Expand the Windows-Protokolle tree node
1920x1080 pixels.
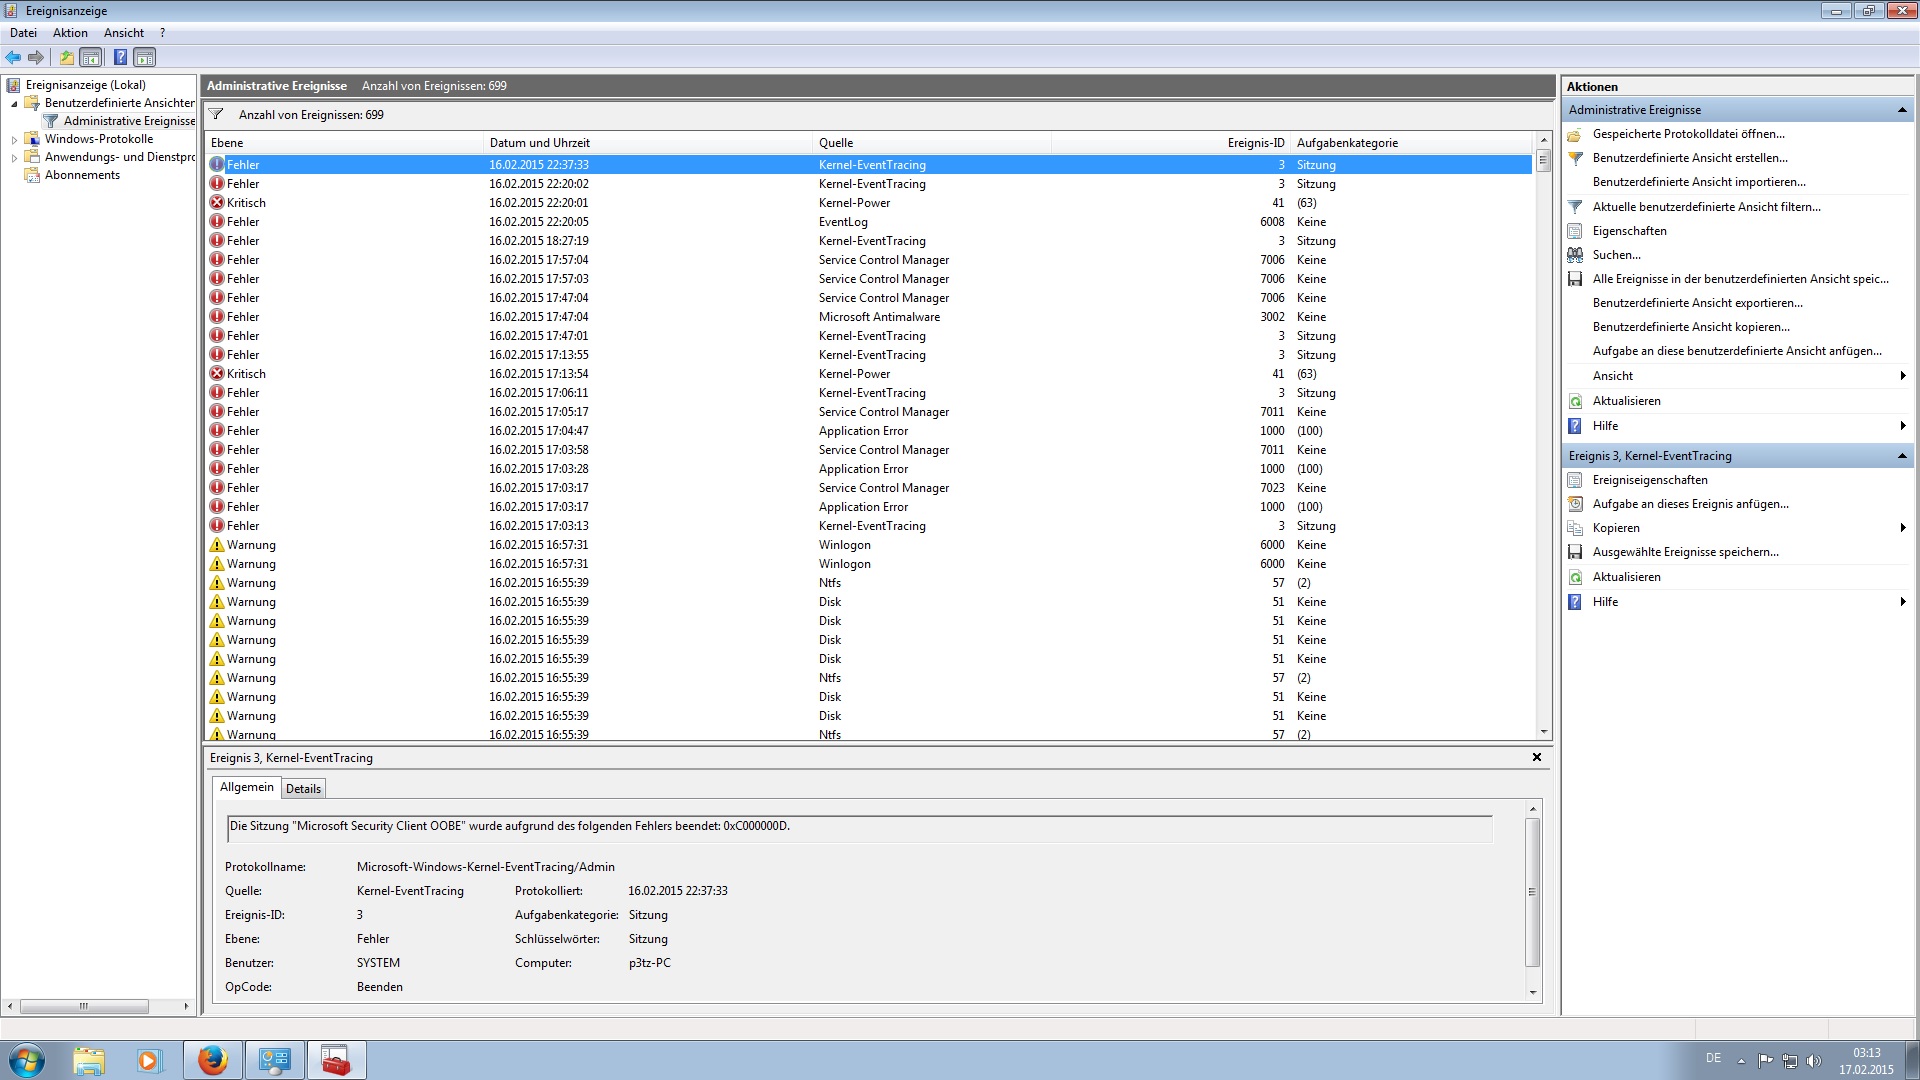click(14, 140)
